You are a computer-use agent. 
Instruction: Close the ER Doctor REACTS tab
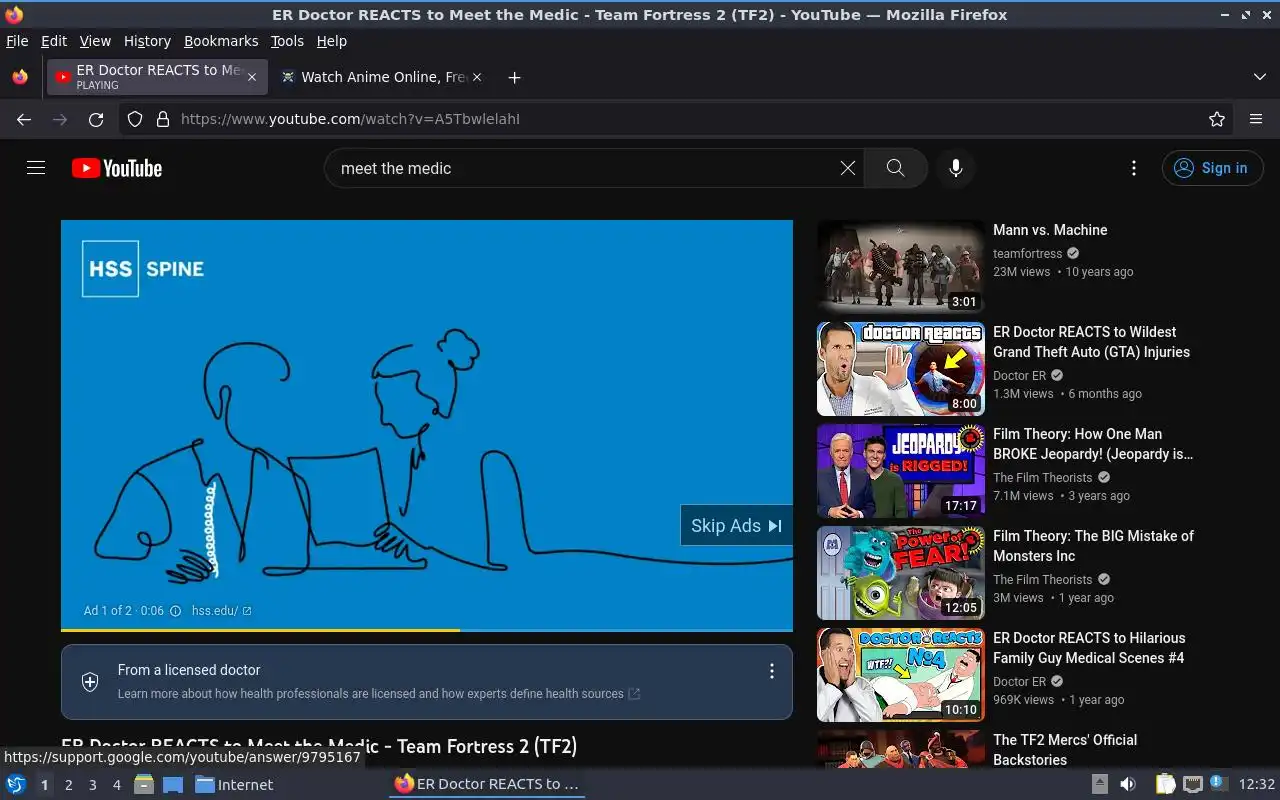click(x=252, y=77)
